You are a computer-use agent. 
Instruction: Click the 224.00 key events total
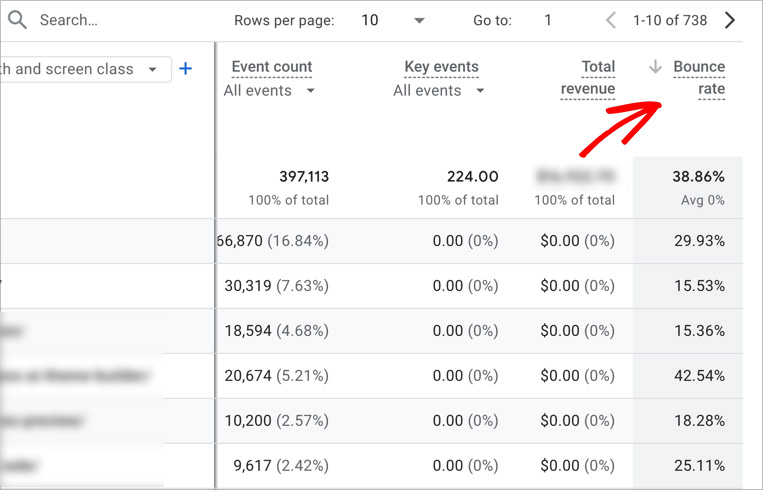472,177
